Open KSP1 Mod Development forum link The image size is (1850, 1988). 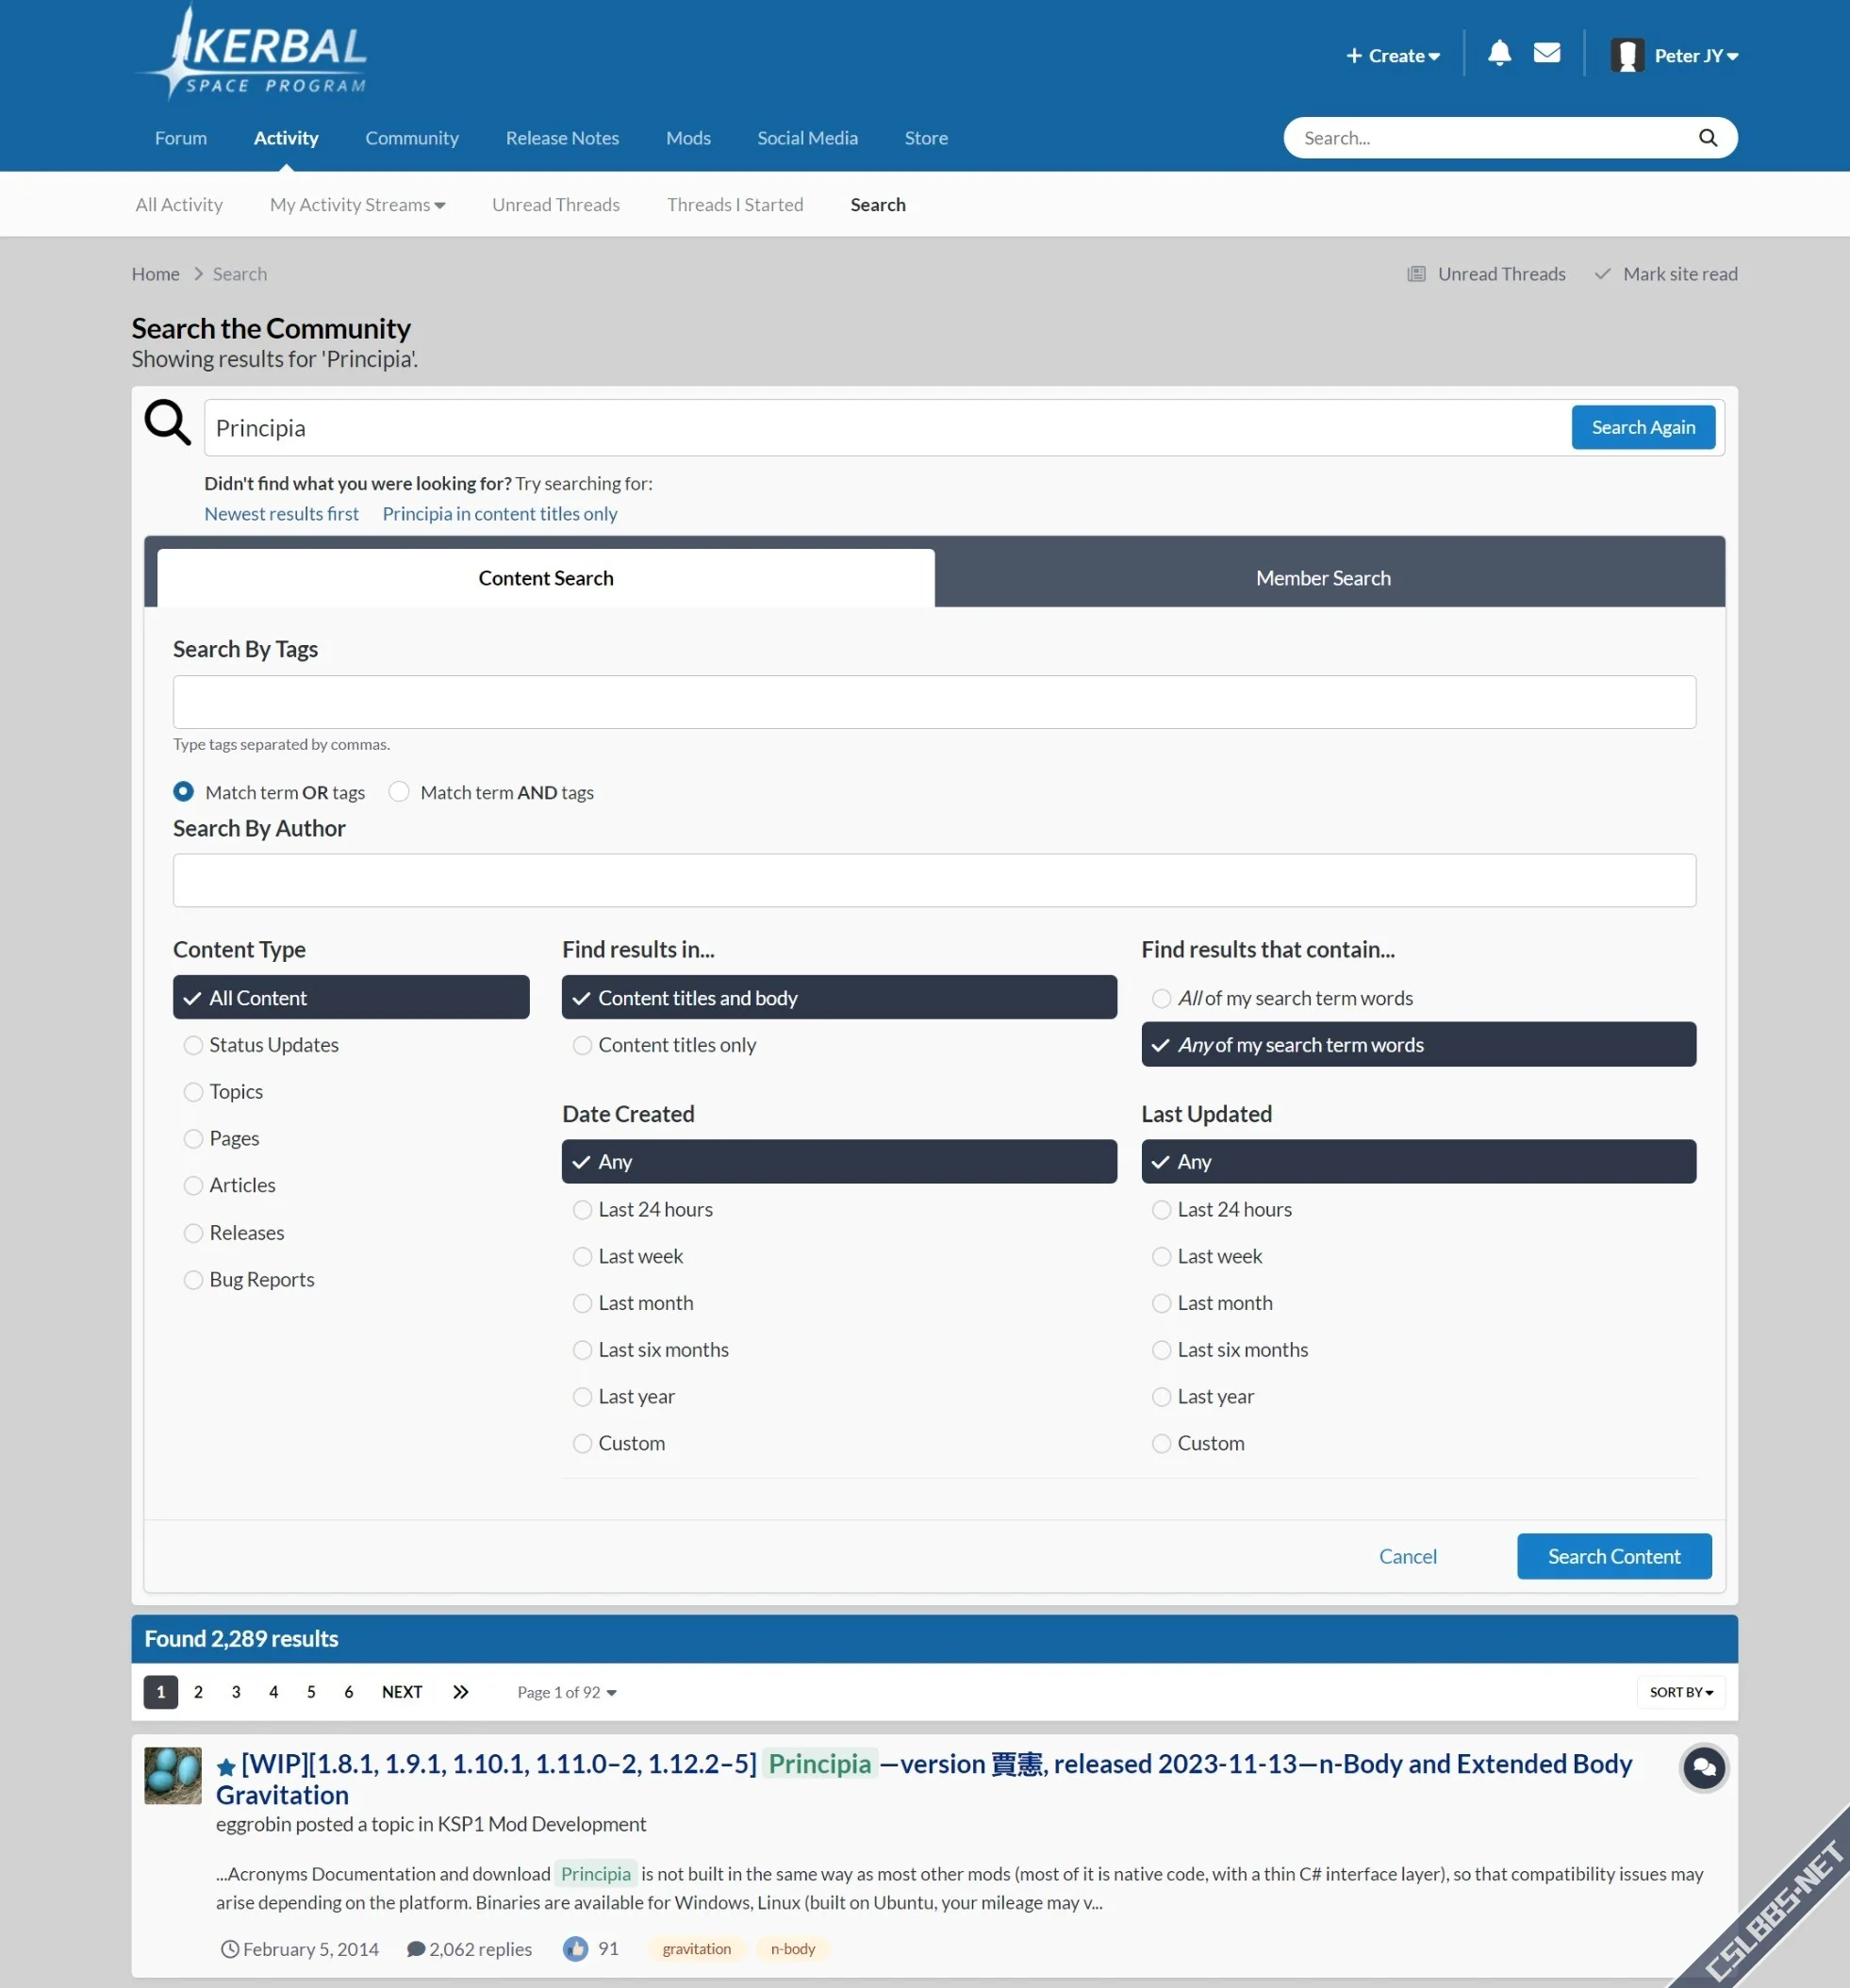click(542, 1824)
